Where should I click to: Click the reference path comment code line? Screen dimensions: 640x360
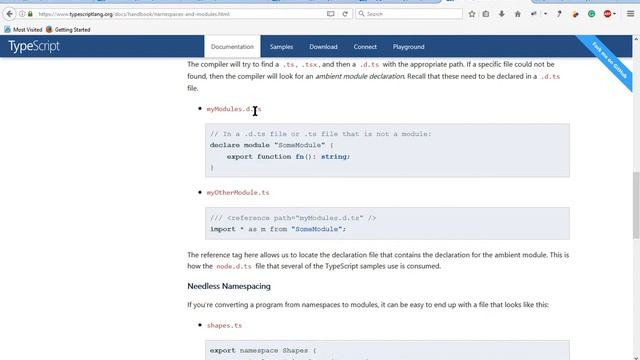pyautogui.click(x=293, y=218)
